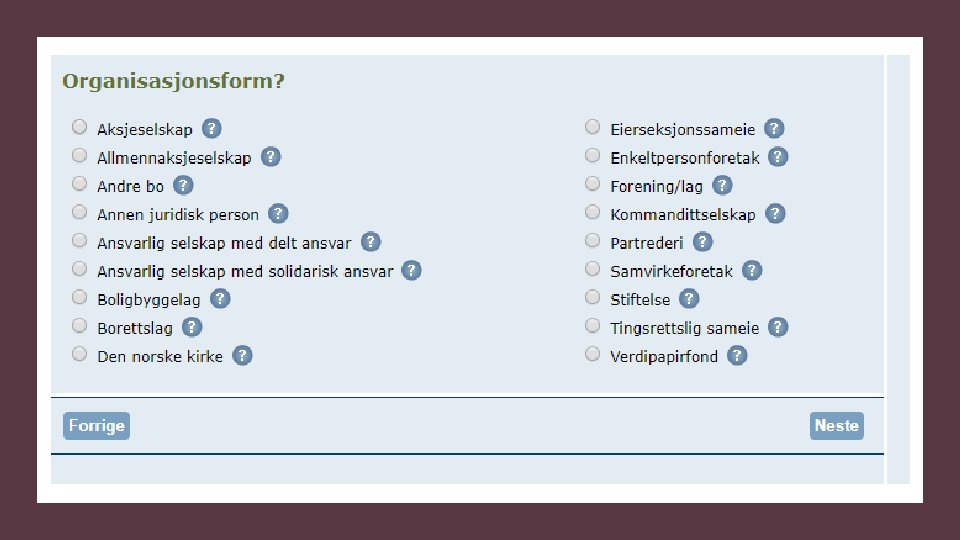Select Annen juridisk person option

pyautogui.click(x=79, y=213)
